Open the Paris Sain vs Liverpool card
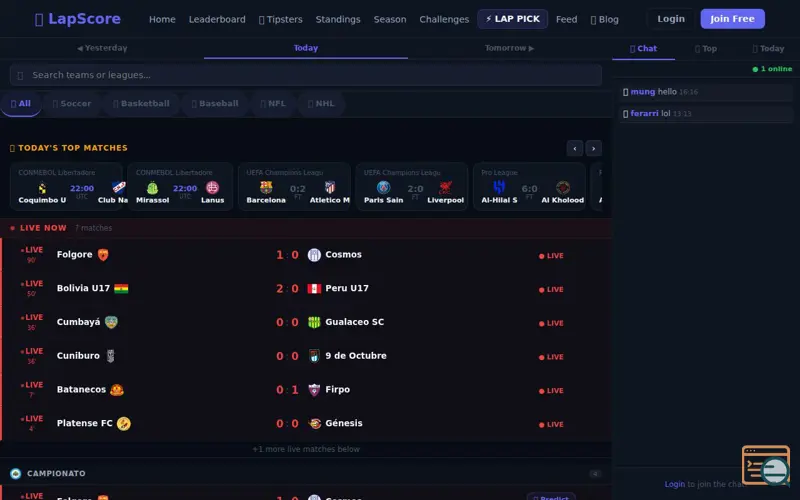Image resolution: width=800 pixels, height=500 pixels. [412, 186]
